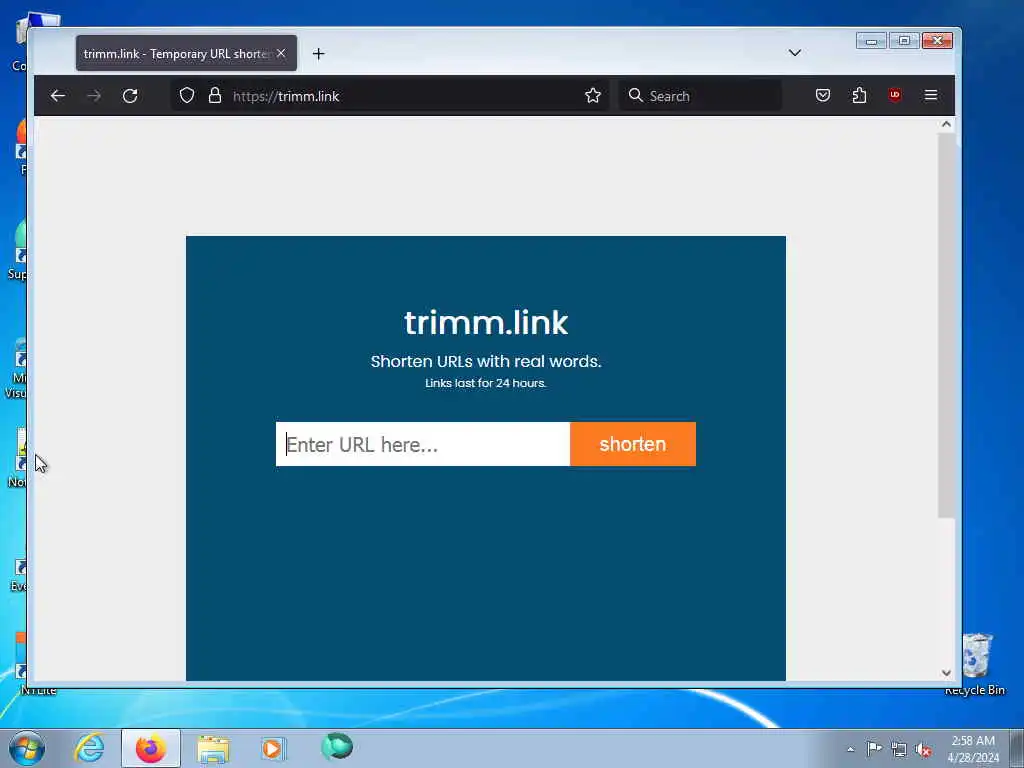Open Action Center flag icon
This screenshot has height=768, width=1024.
tap(874, 748)
